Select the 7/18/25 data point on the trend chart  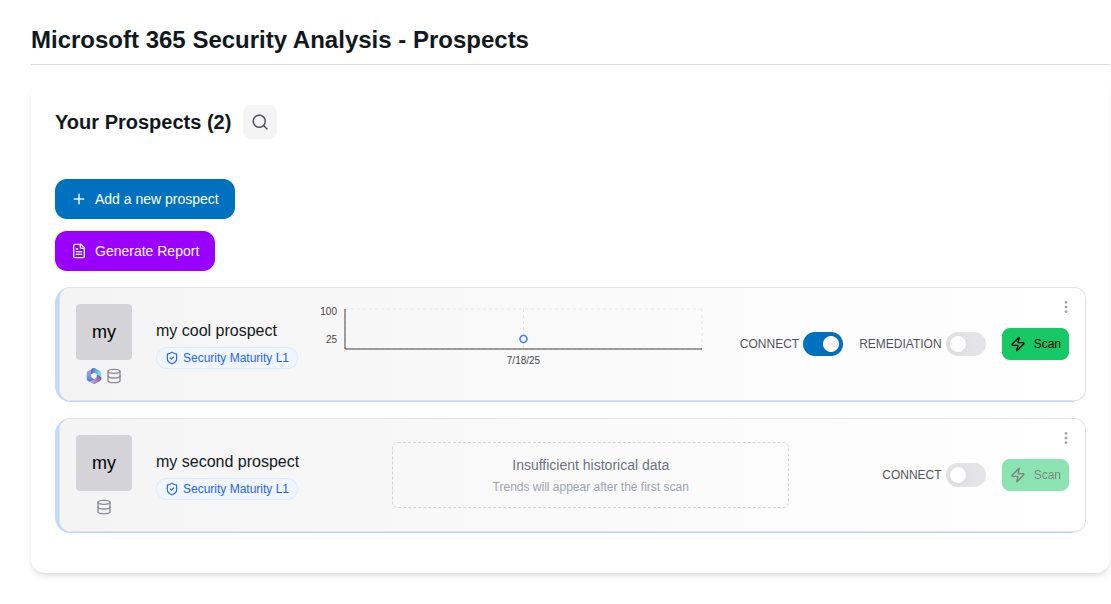[x=522, y=339]
